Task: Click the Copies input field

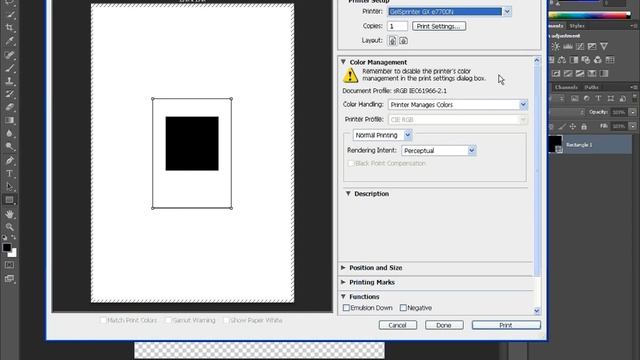Action: (x=398, y=26)
